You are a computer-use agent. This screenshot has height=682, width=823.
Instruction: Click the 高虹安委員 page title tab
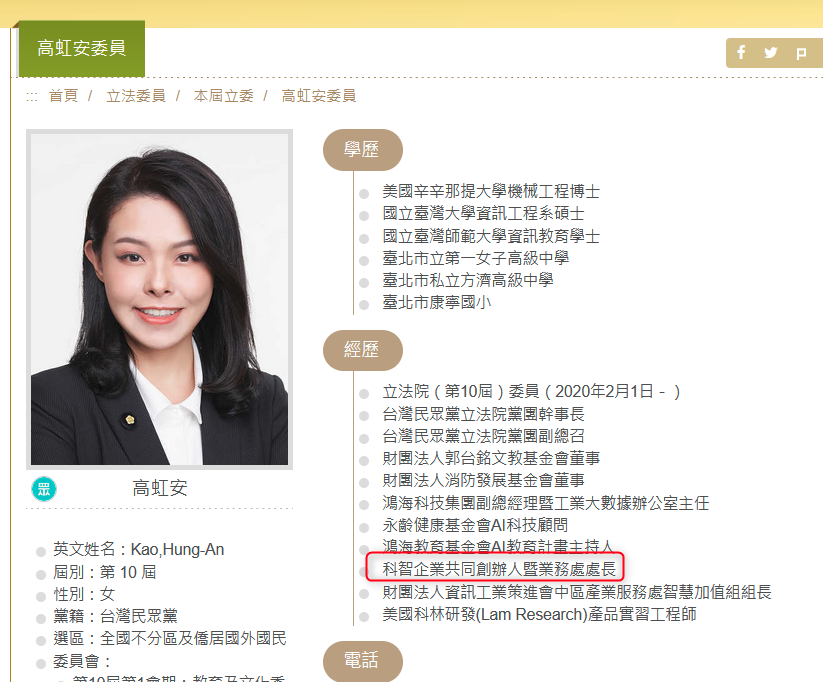click(x=82, y=48)
